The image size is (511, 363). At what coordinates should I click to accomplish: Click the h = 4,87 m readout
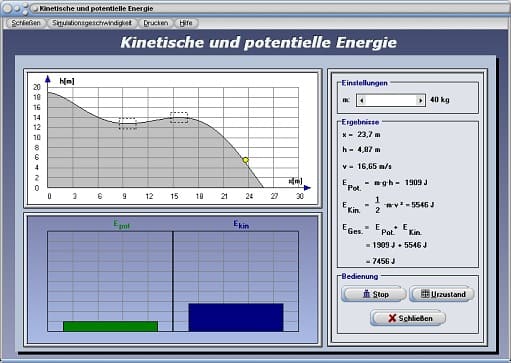(362, 150)
